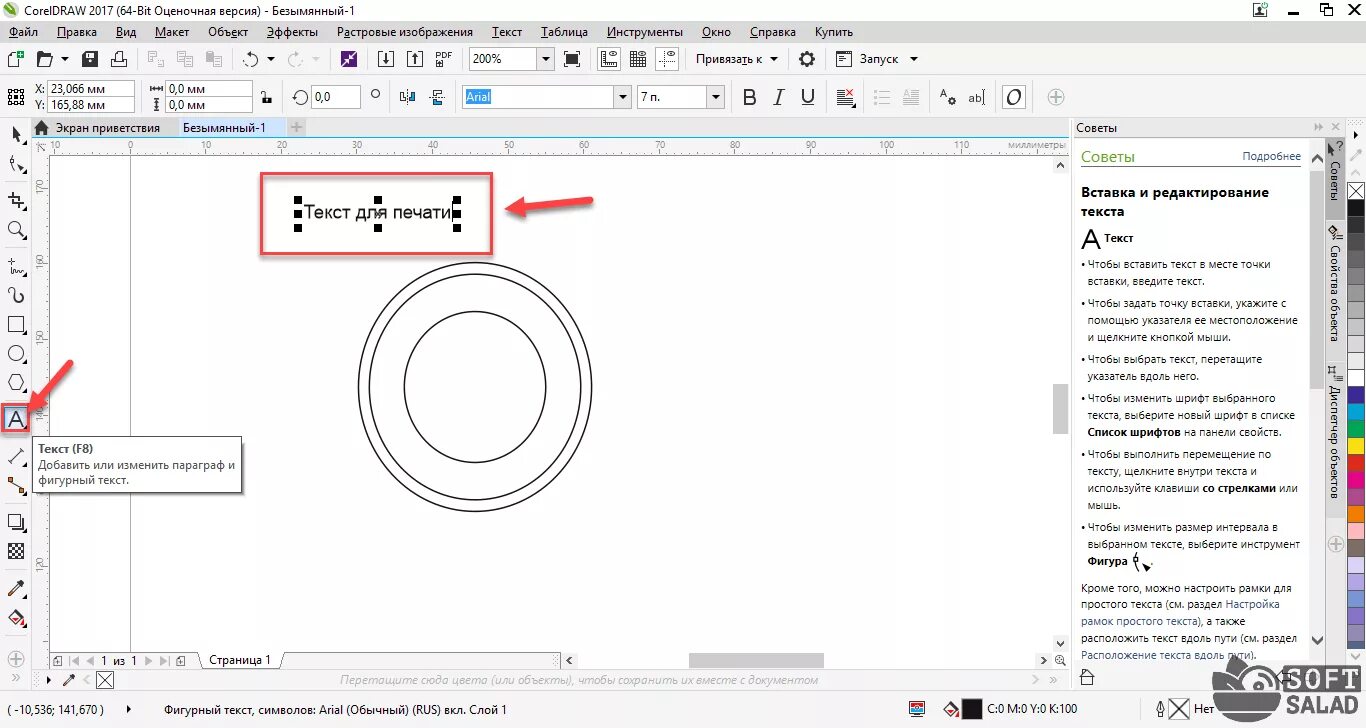
Task: Toggle Show rulers button
Action: click(x=608, y=59)
